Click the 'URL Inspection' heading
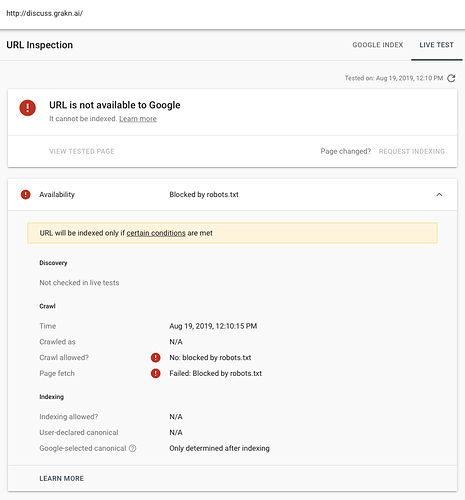Screen dimensions: 465x500 coord(40,45)
